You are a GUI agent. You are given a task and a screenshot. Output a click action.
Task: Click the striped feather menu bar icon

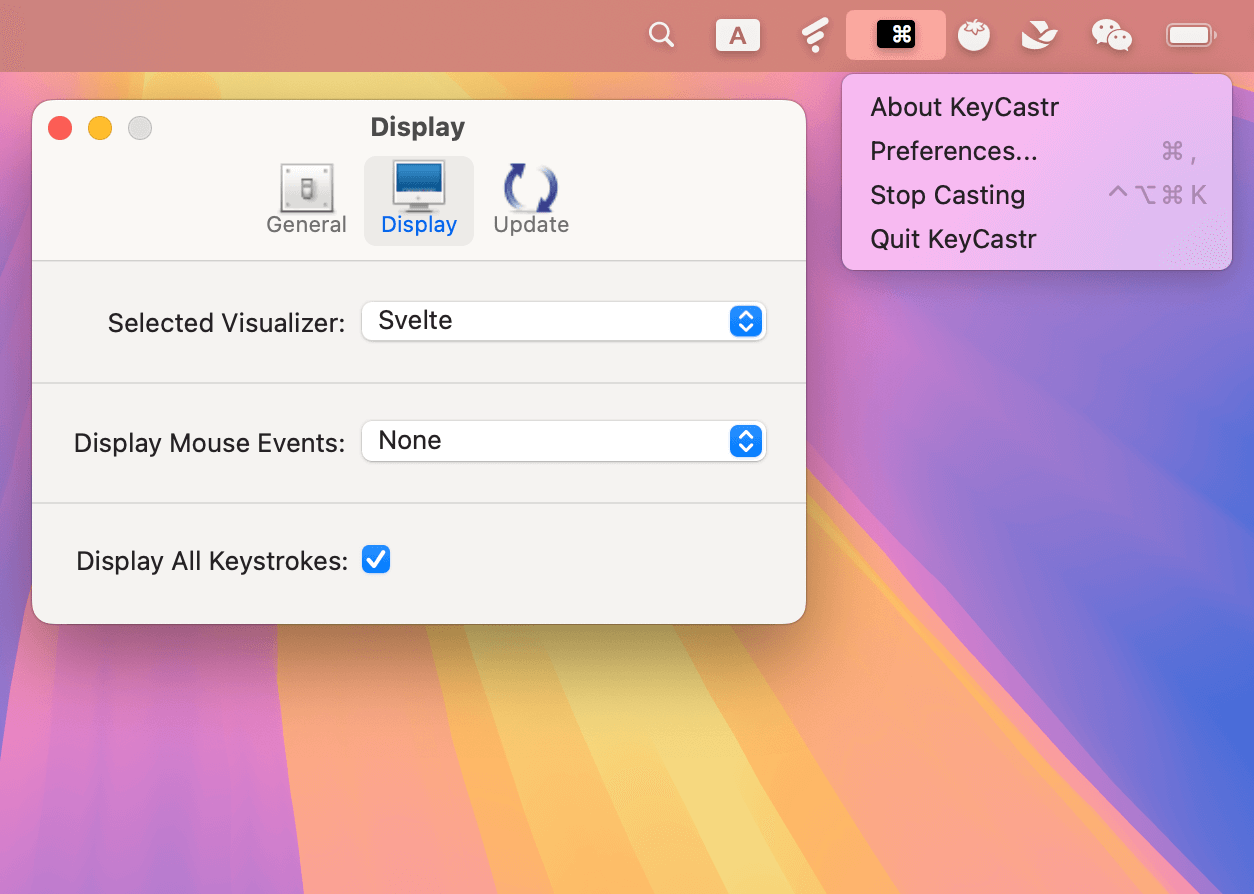point(815,36)
